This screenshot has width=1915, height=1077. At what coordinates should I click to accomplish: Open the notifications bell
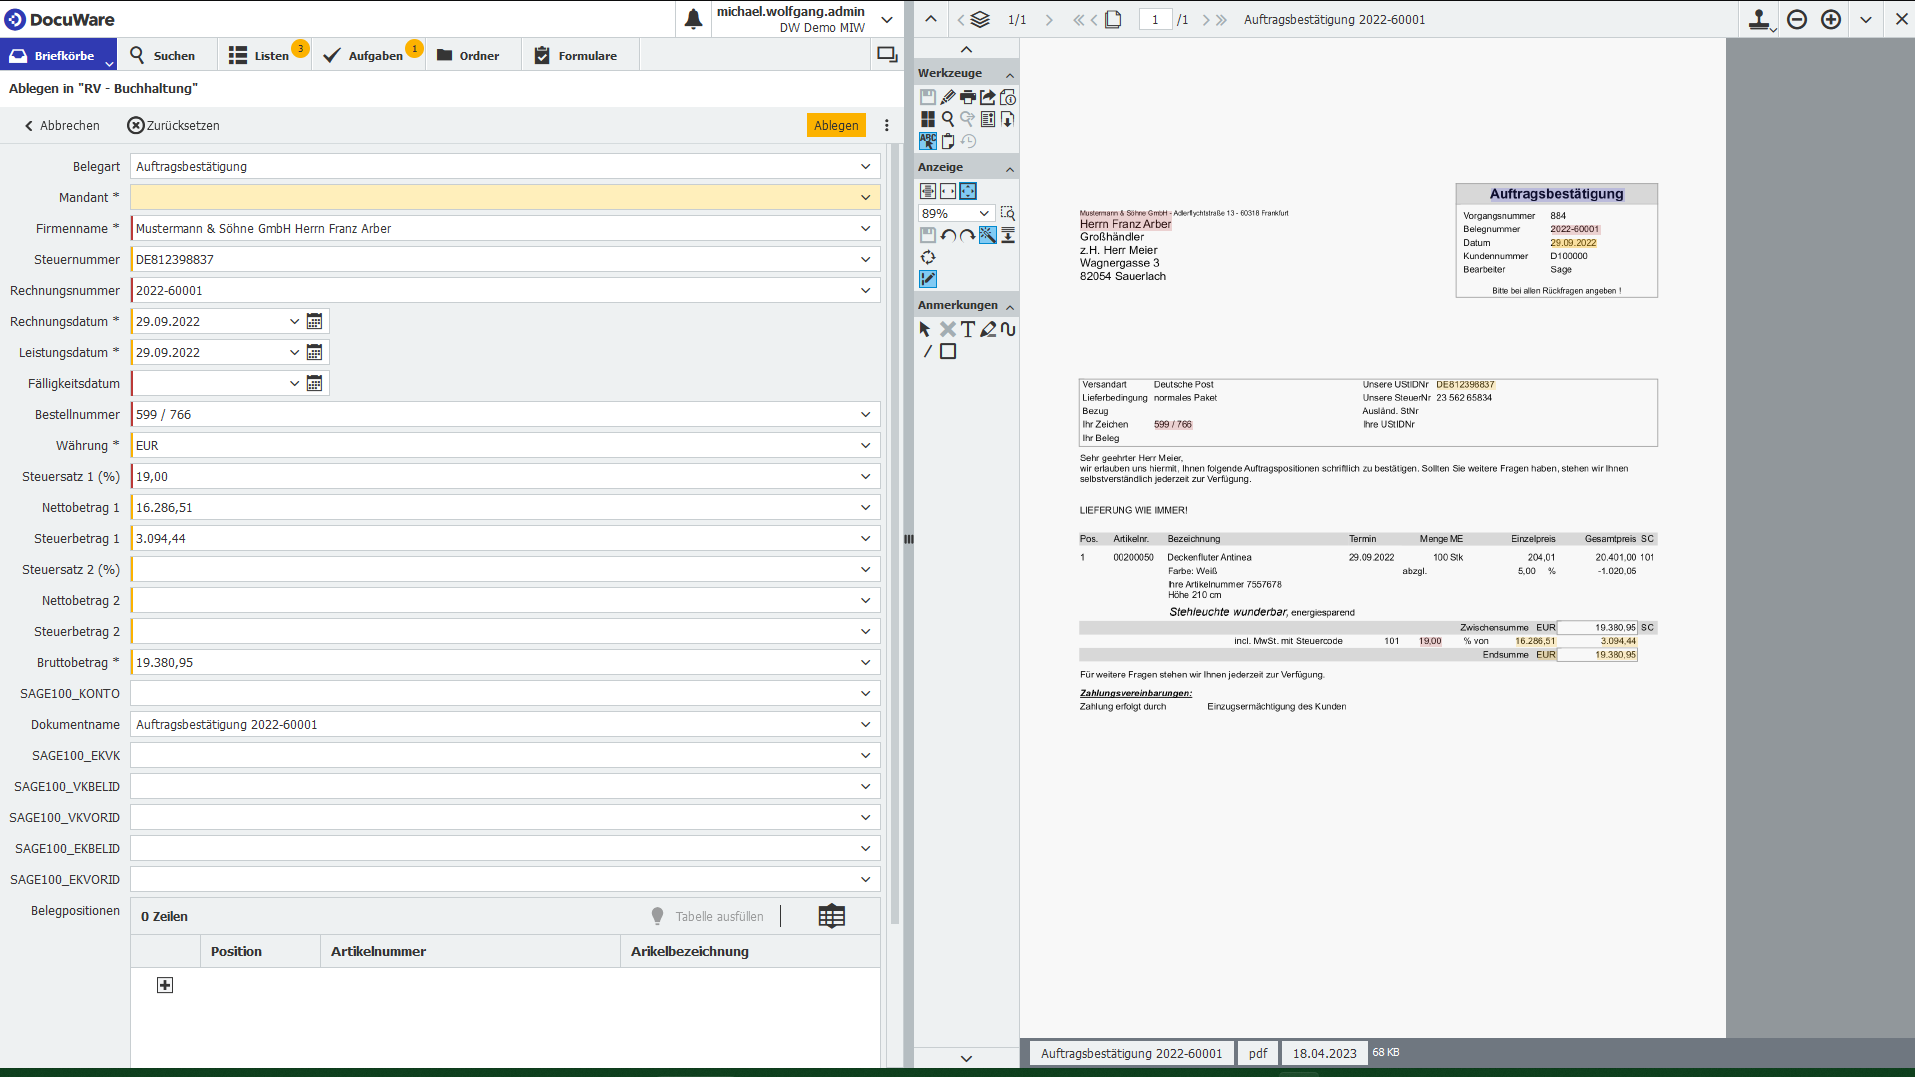tap(693, 19)
